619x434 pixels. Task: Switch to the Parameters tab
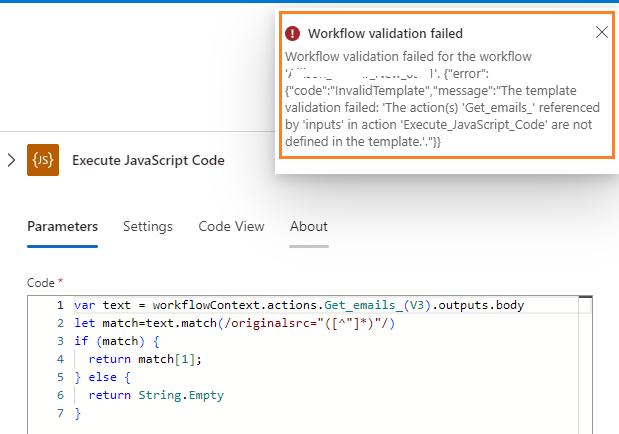coord(62,226)
